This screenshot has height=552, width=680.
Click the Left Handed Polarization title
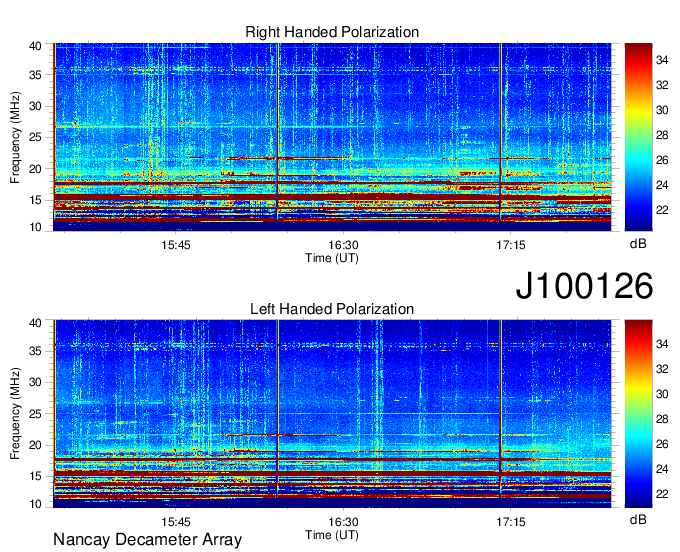[x=332, y=309]
